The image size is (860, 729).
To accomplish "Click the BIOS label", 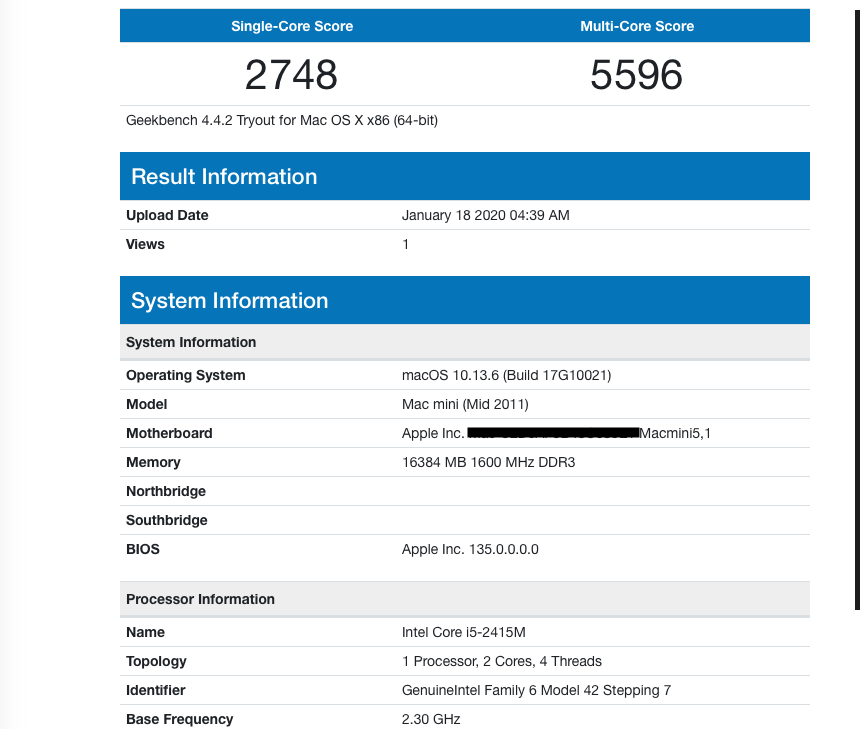I will coord(143,549).
